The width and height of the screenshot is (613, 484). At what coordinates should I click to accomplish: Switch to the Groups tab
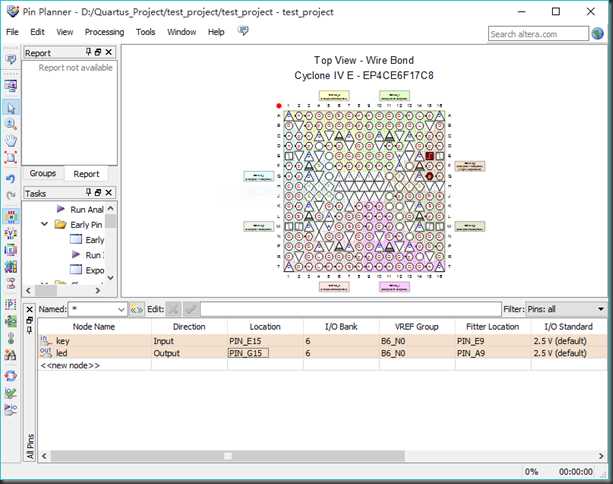43,173
